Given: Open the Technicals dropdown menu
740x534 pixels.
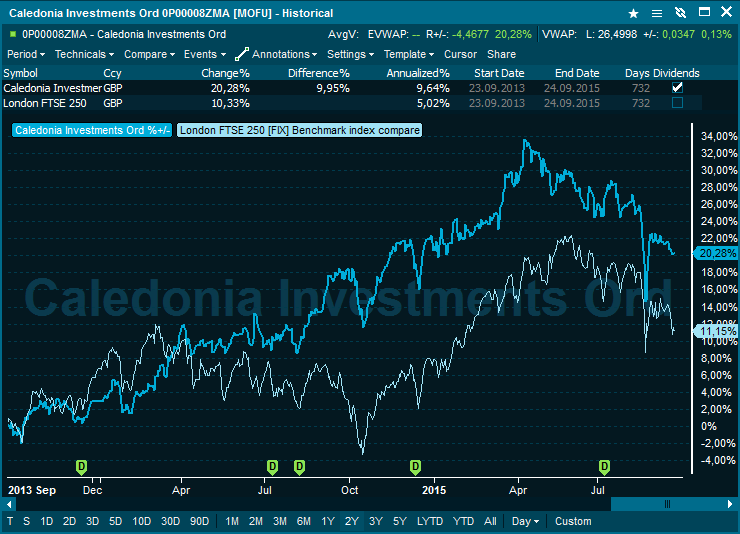Looking at the screenshot, I should (x=84, y=54).
